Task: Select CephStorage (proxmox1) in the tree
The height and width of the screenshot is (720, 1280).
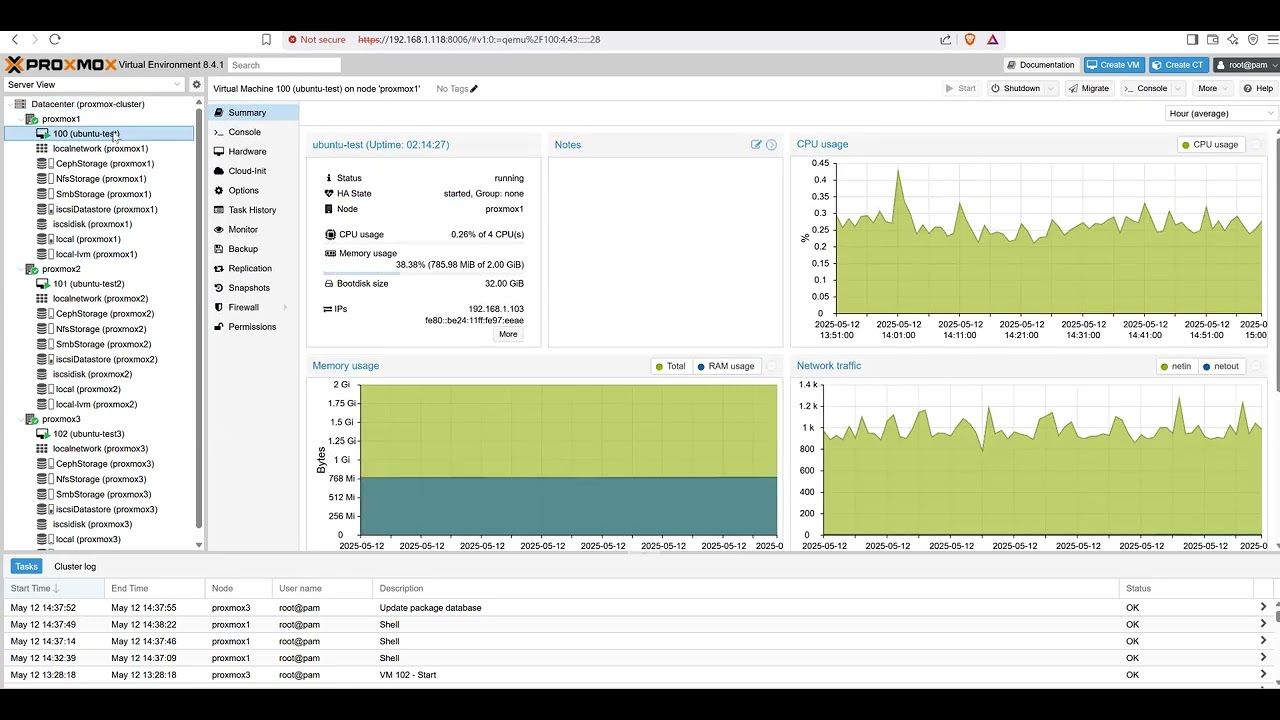Action: 104,164
